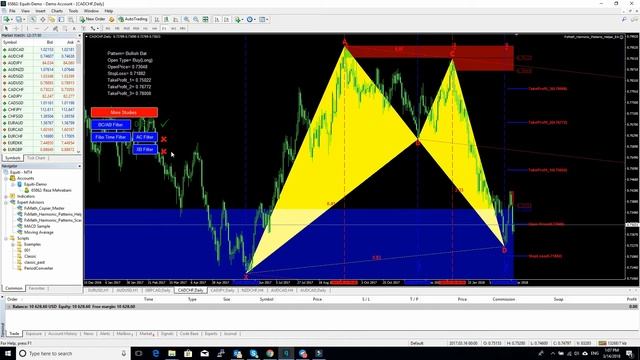Open the Help menu
Viewport: 640px width, 360px height.
click(x=109, y=11)
